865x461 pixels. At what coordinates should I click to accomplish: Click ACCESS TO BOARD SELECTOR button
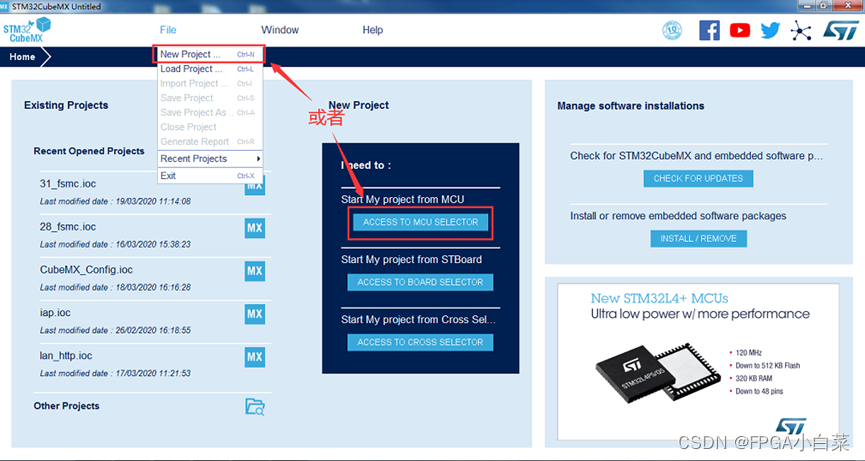click(x=420, y=282)
